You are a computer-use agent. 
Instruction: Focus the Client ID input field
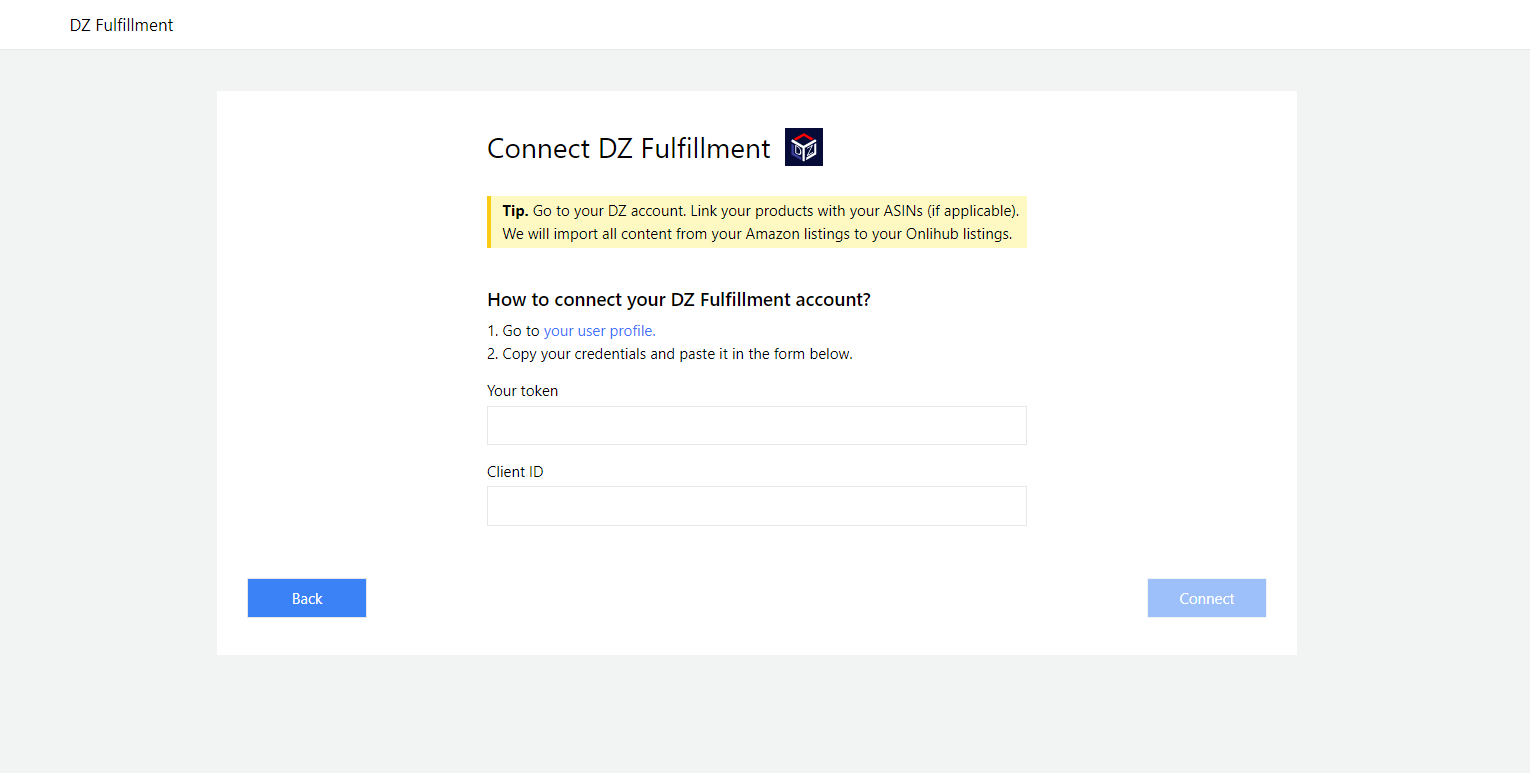coord(757,506)
